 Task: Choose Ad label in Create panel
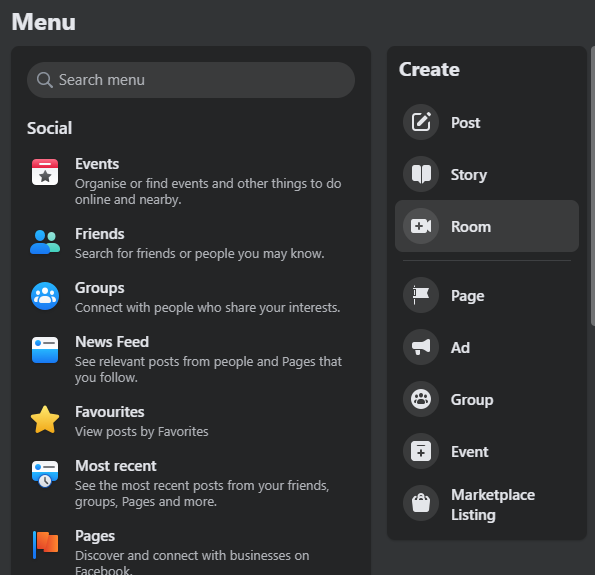point(460,348)
